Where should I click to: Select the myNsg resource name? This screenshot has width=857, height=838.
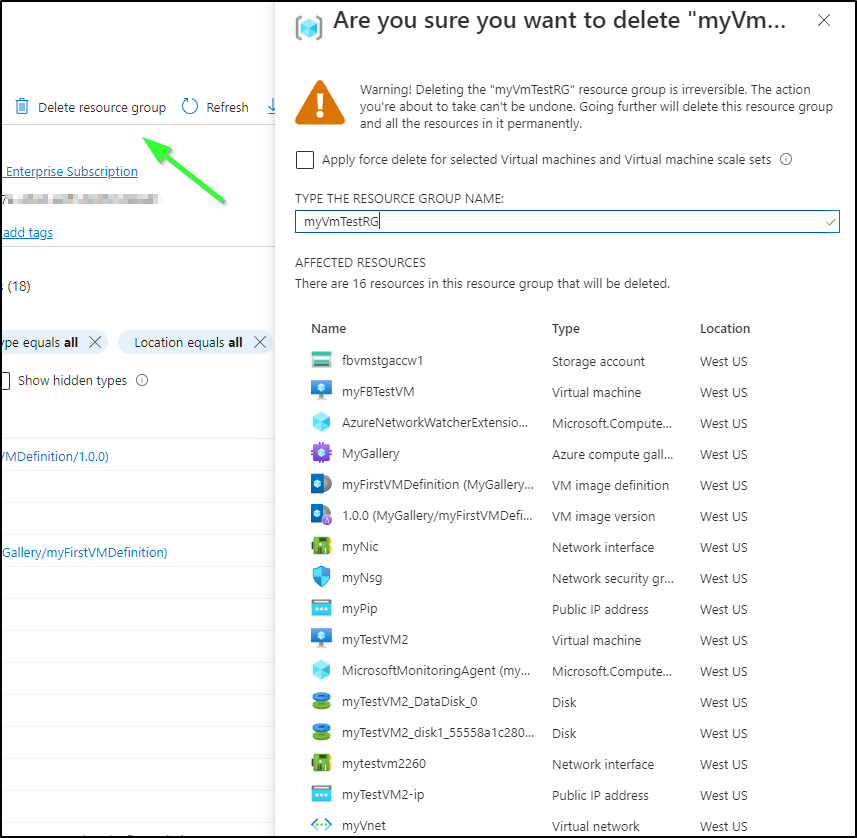click(x=362, y=577)
